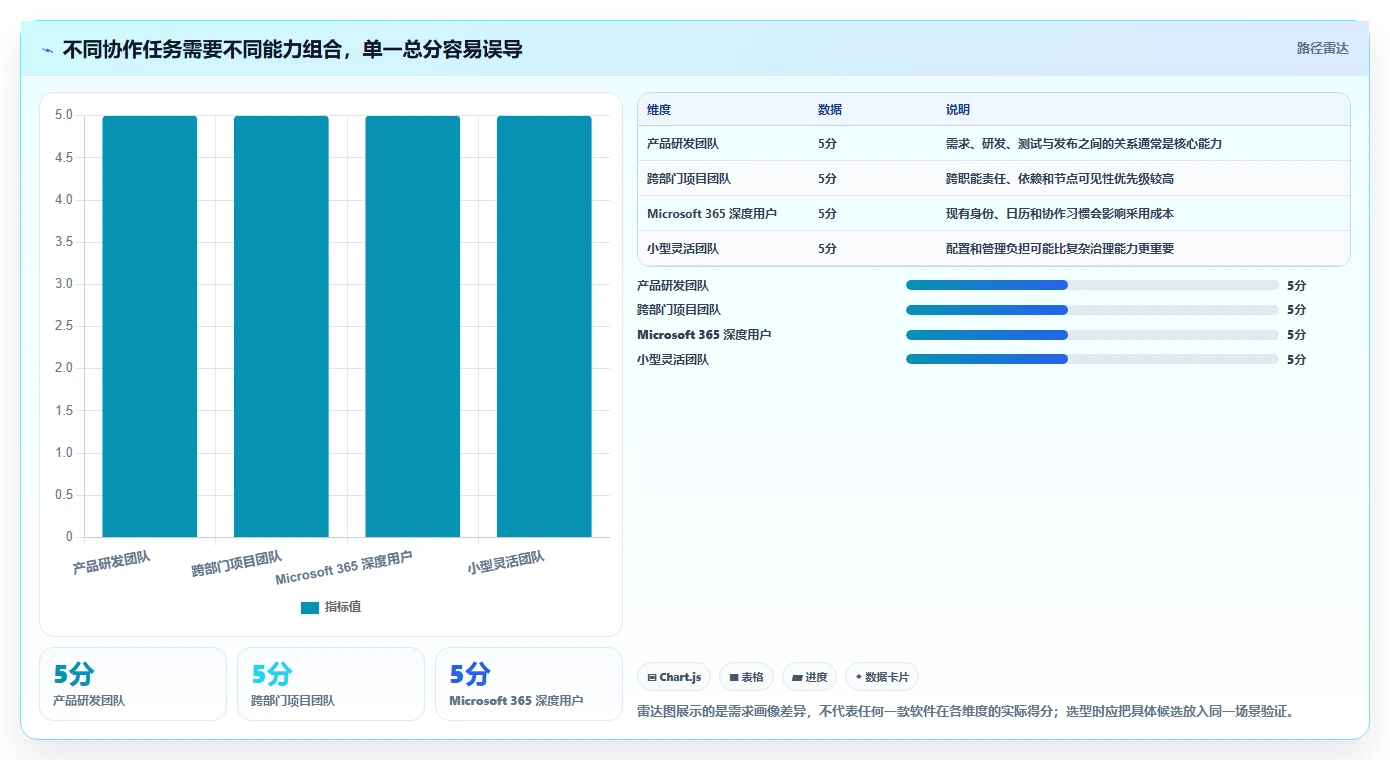Image resolution: width=1390 pixels, height=760 pixels.
Task: Click the progress bar for Microsoft 365 深度用户
Action: [x=1092, y=335]
